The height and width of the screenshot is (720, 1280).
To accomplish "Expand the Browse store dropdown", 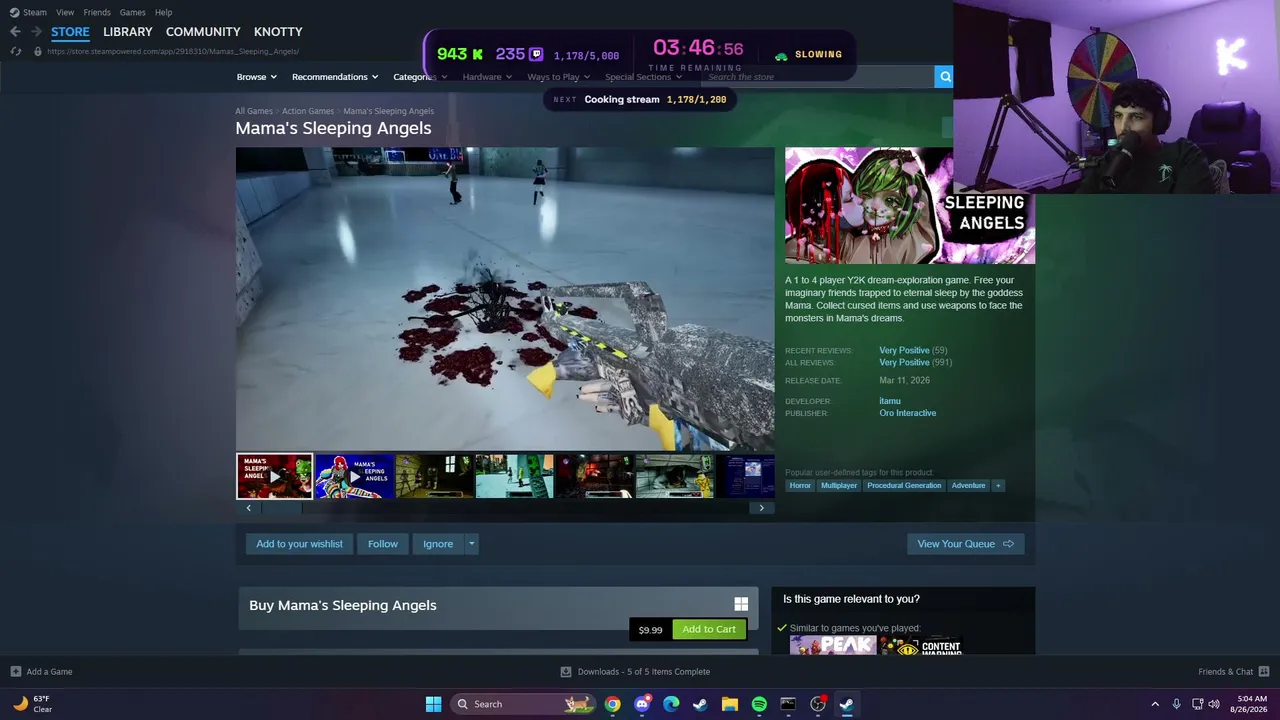I will pyautogui.click(x=257, y=77).
